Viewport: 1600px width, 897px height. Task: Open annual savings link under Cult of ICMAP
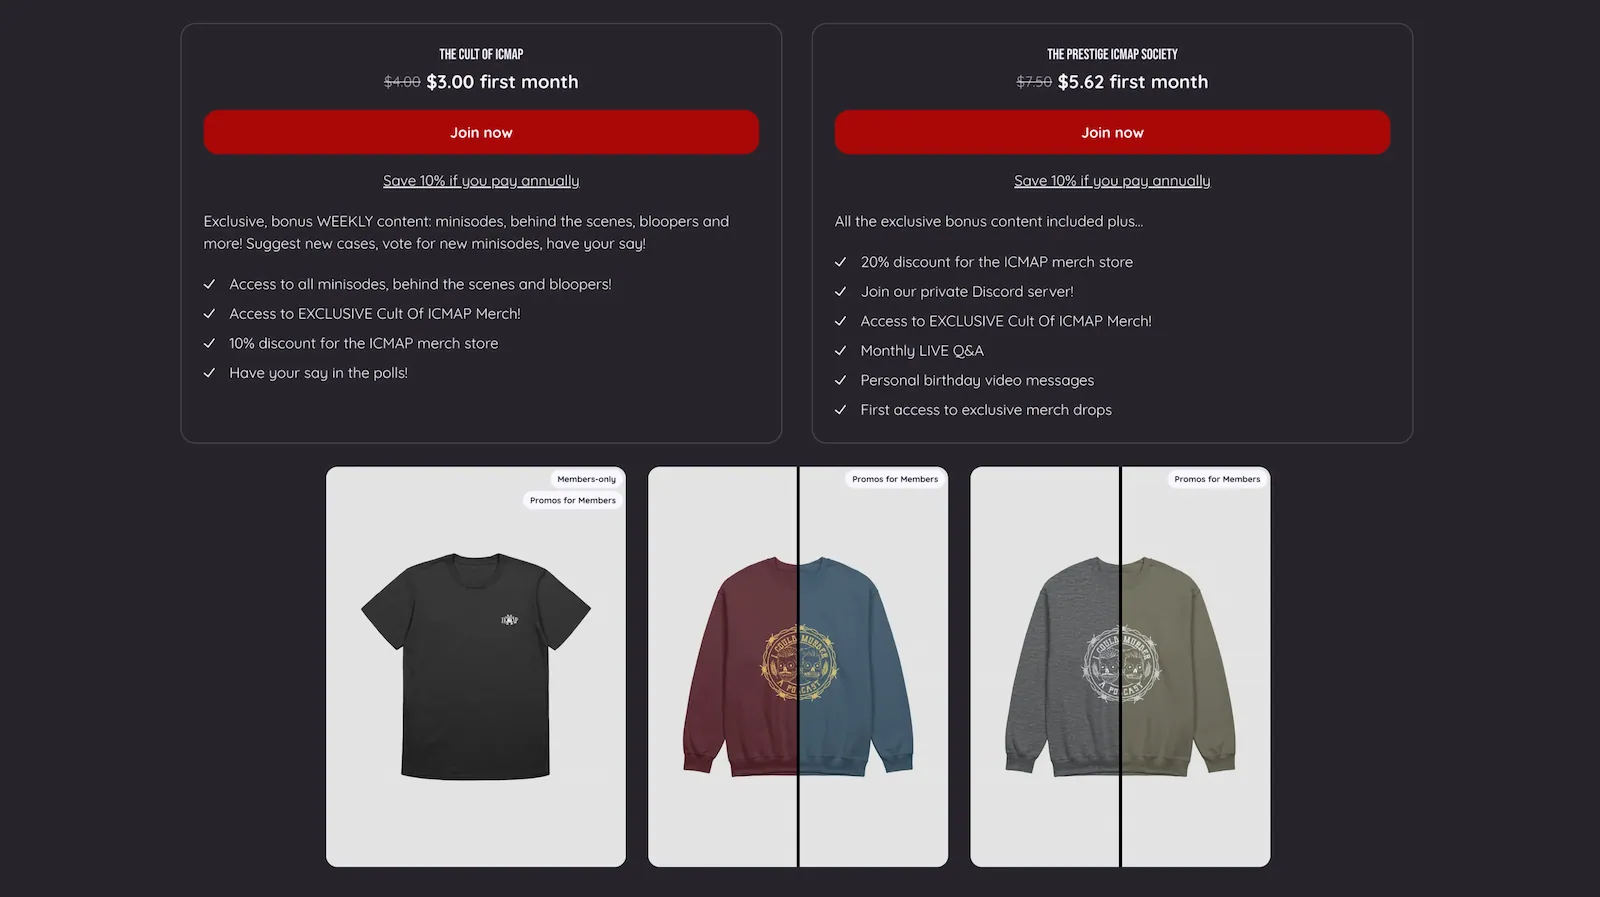(x=481, y=181)
